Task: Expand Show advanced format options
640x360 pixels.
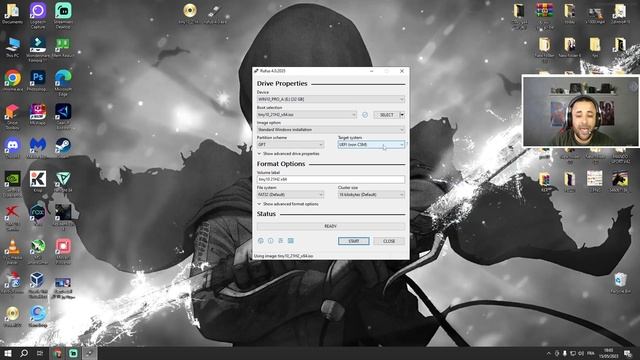Action: click(288, 204)
